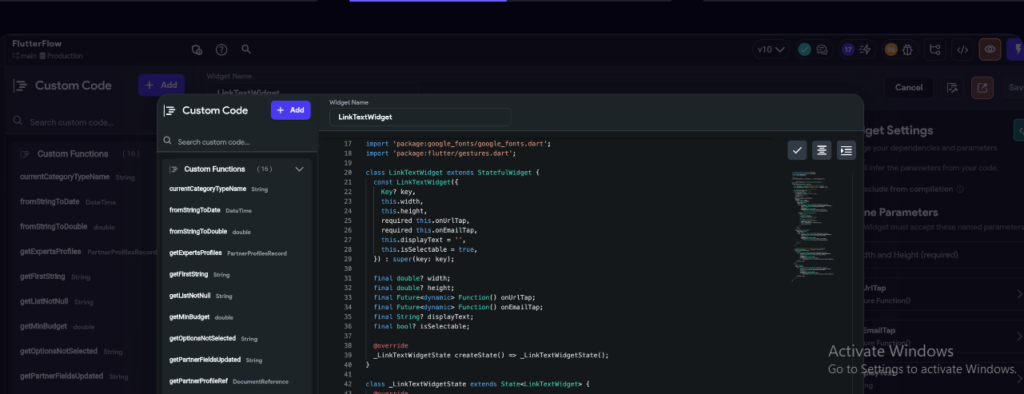Click code line 38 @override
This screenshot has height=394, width=1024.
[391, 346]
